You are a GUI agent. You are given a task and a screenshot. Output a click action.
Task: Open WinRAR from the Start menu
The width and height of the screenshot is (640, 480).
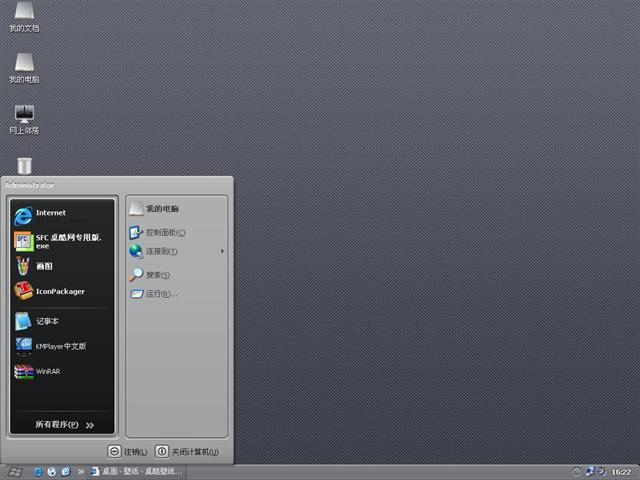coord(62,371)
